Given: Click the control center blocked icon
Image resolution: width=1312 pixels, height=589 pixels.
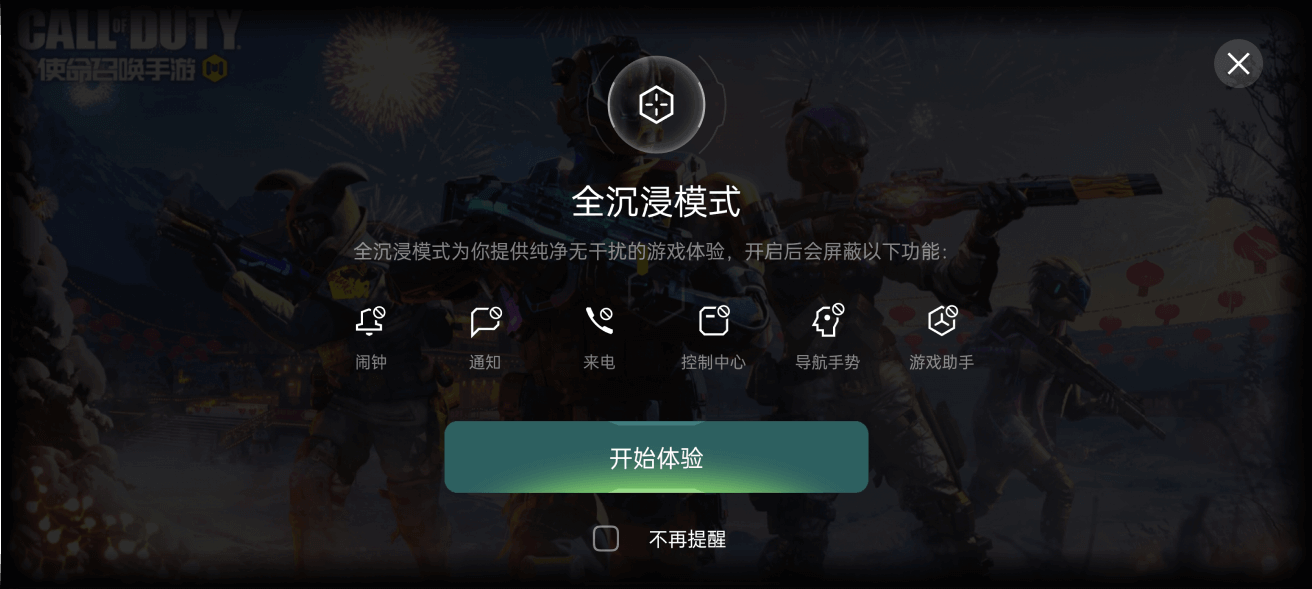Looking at the screenshot, I should click(x=714, y=321).
